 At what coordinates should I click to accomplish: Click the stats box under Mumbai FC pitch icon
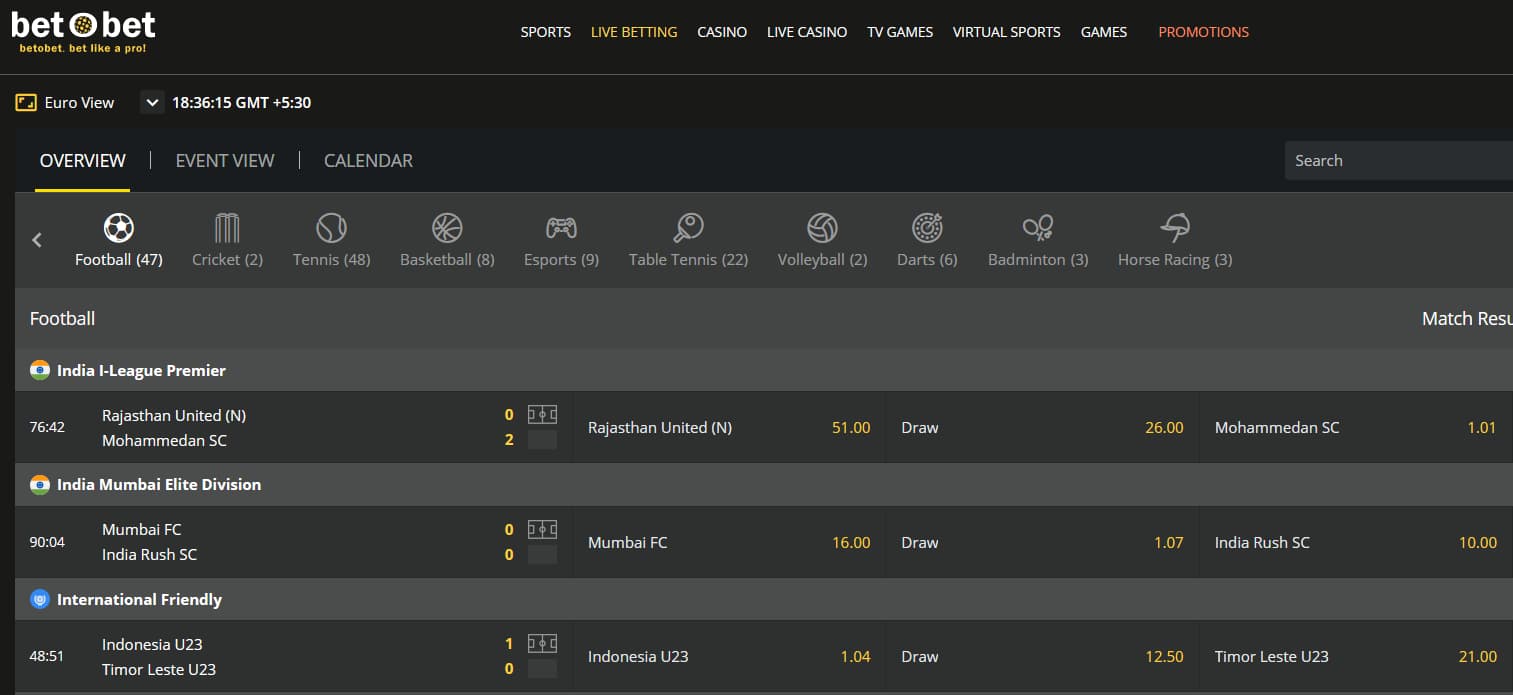click(x=542, y=554)
